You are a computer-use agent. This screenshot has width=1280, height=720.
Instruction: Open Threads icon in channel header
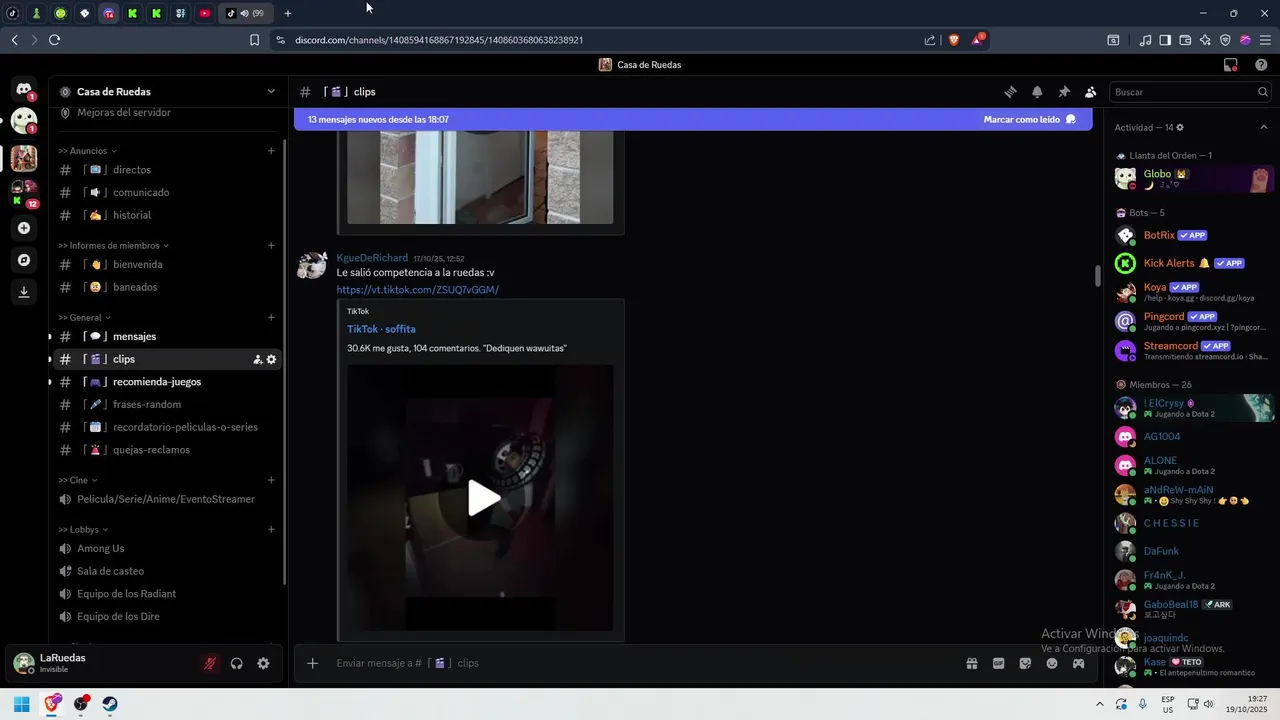click(x=1010, y=92)
